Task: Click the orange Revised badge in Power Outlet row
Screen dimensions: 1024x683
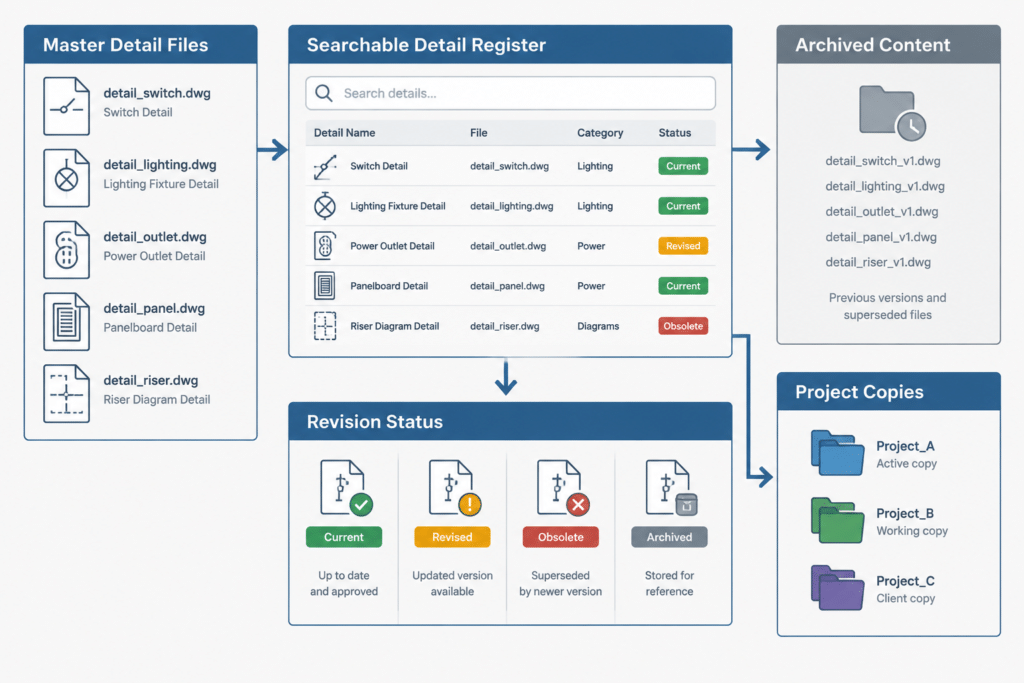Action: point(683,246)
